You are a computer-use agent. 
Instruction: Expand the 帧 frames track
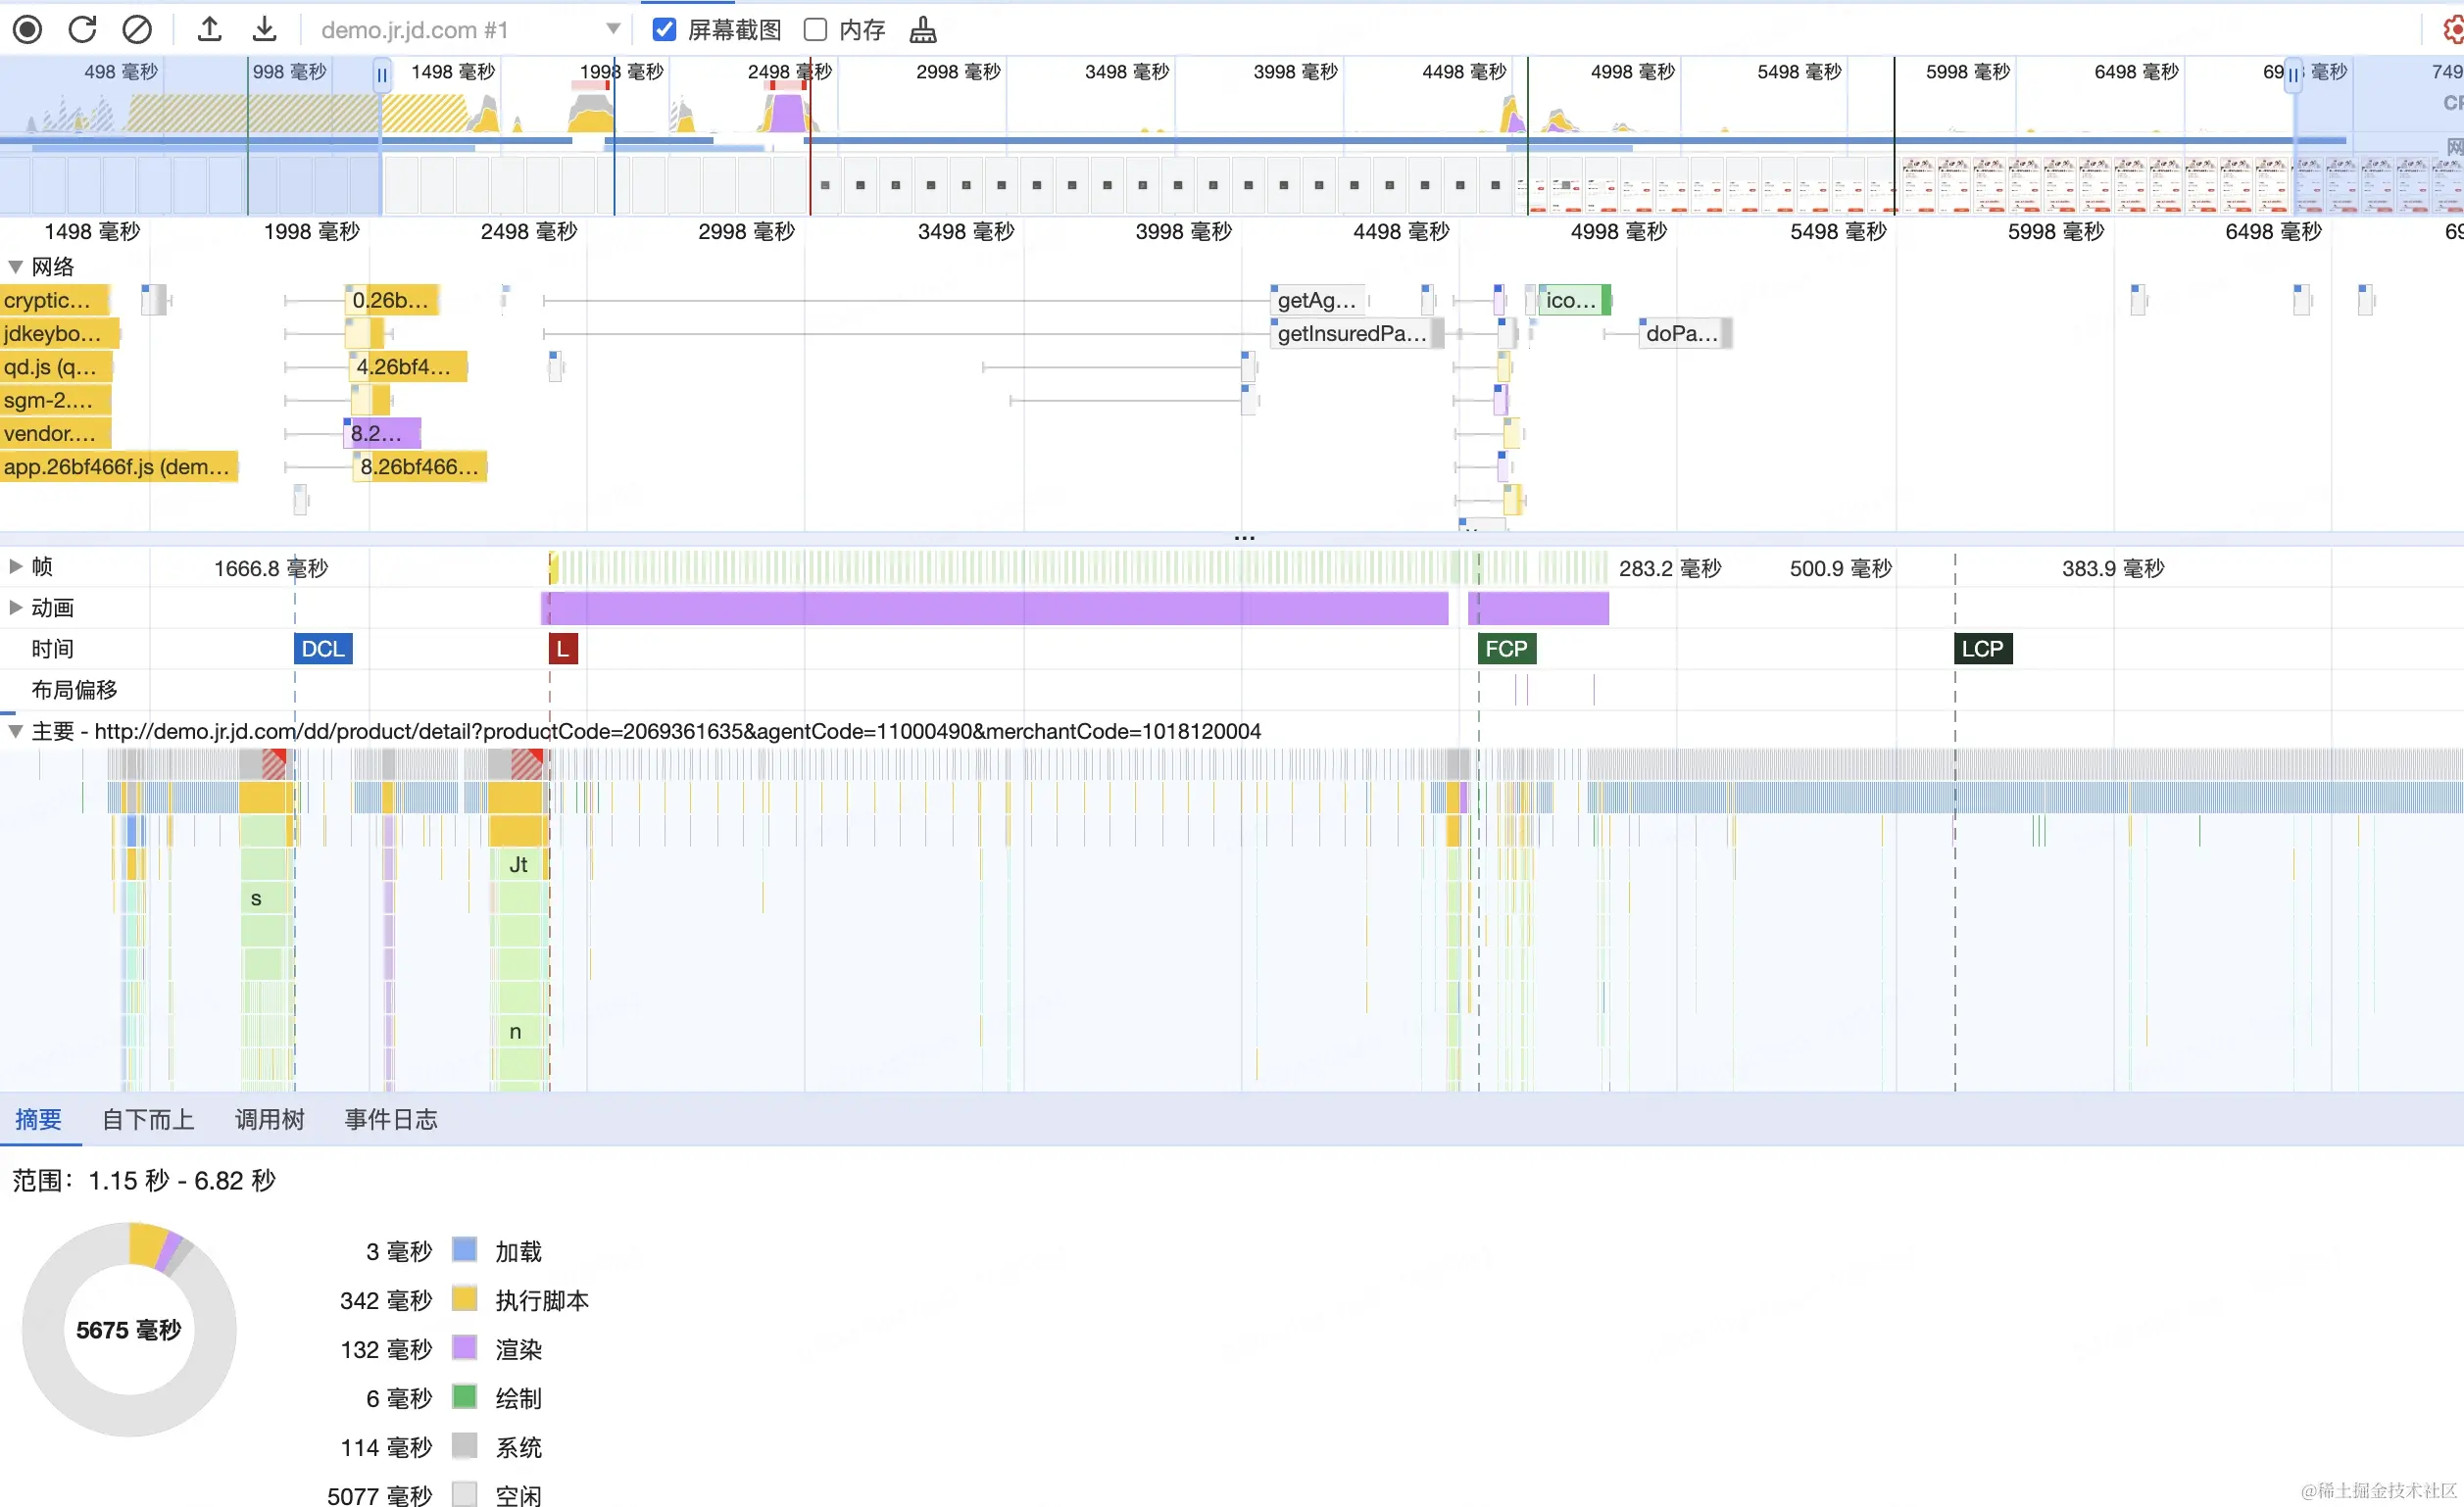(16, 567)
